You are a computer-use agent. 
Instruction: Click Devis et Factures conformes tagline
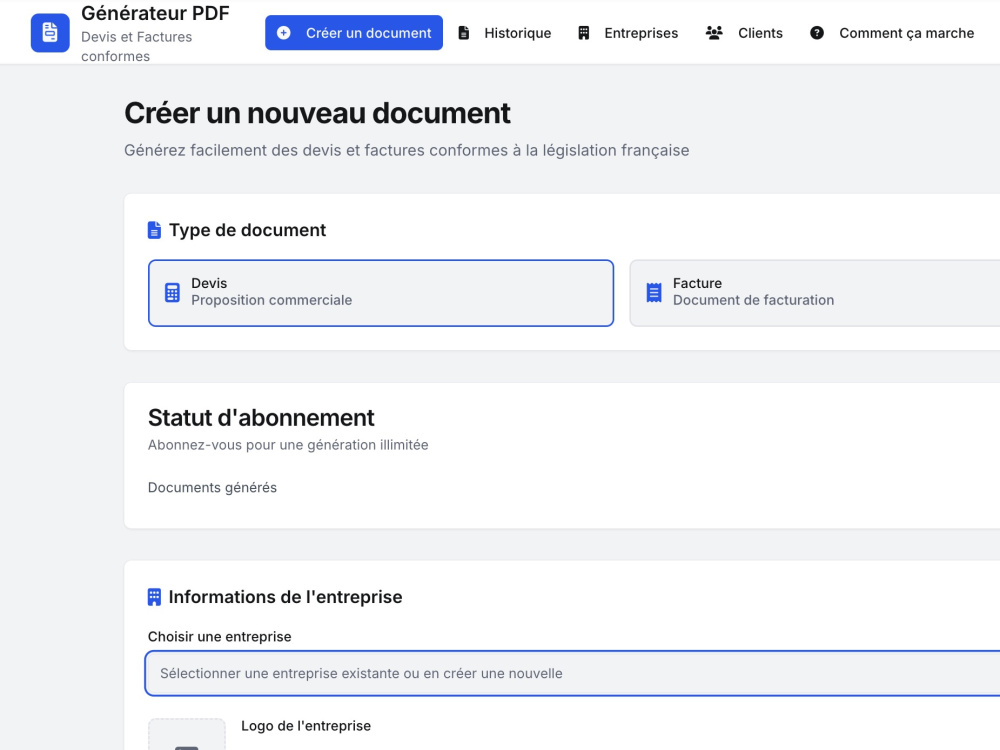pyautogui.click(x=136, y=47)
